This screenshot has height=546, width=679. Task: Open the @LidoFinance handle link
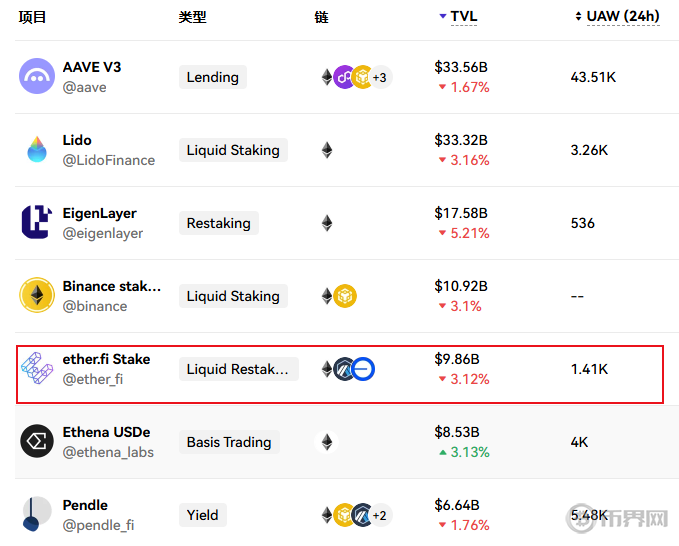coord(109,160)
